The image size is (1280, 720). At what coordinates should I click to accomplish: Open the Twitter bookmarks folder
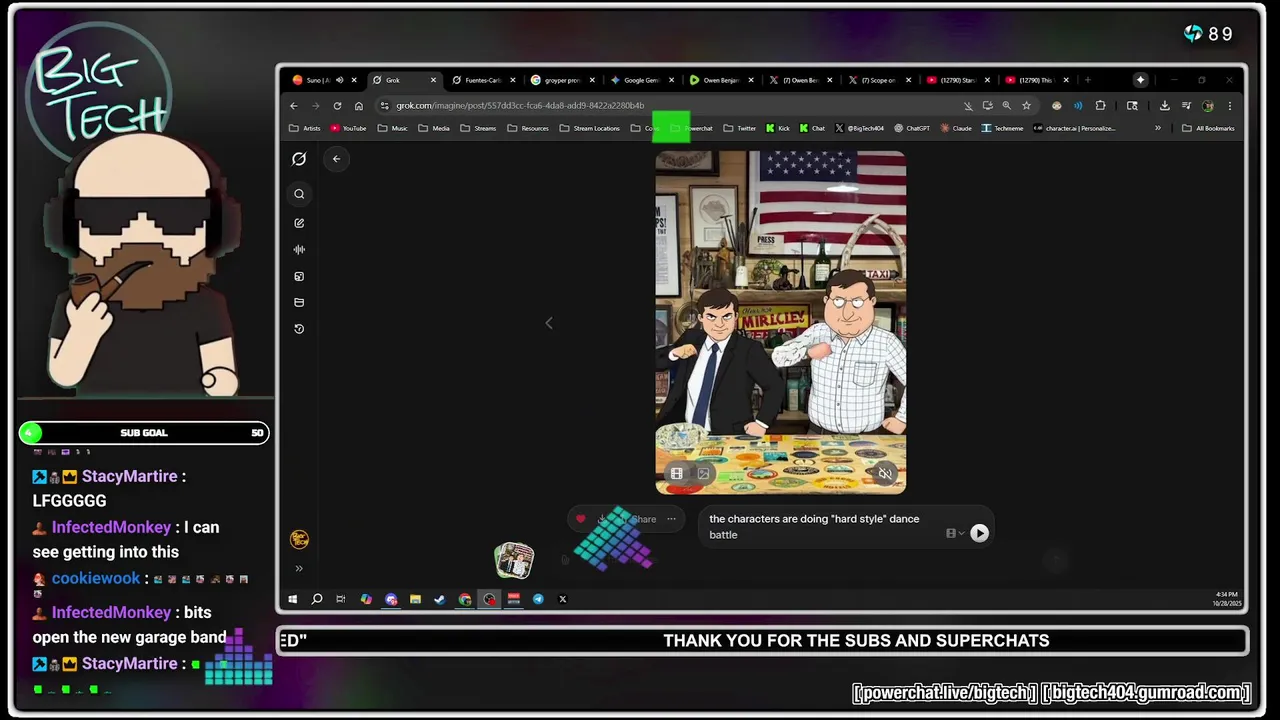pos(740,128)
